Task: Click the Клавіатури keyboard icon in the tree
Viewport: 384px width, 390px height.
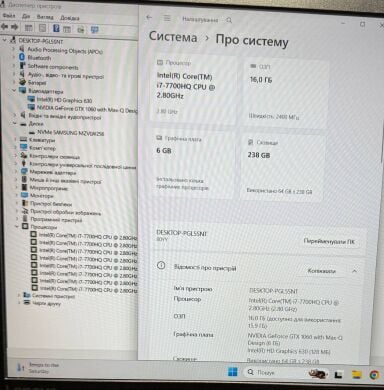Action: click(x=23, y=139)
